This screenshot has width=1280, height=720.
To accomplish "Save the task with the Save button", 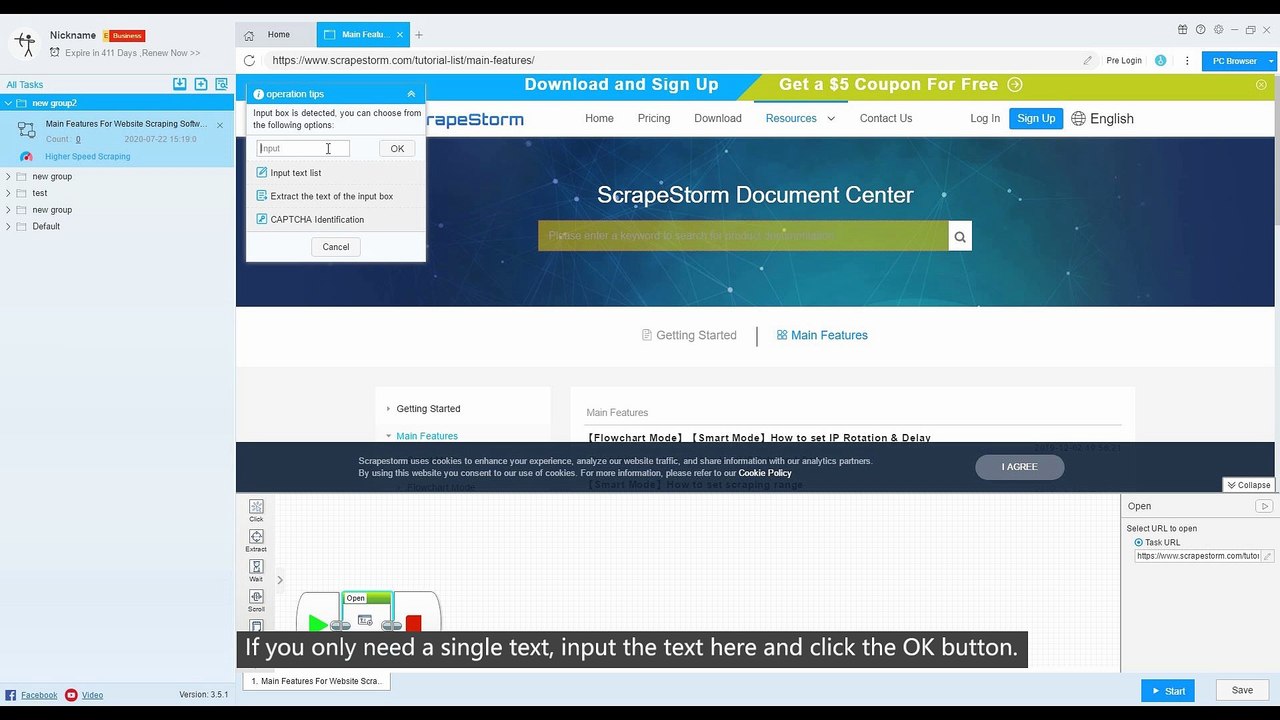I will (x=1242, y=690).
